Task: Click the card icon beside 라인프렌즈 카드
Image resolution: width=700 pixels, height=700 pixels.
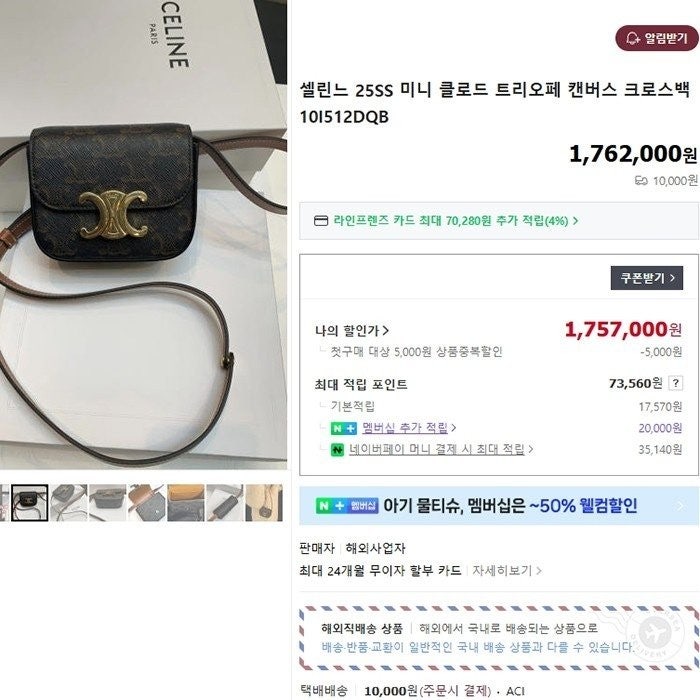Action: (x=321, y=221)
